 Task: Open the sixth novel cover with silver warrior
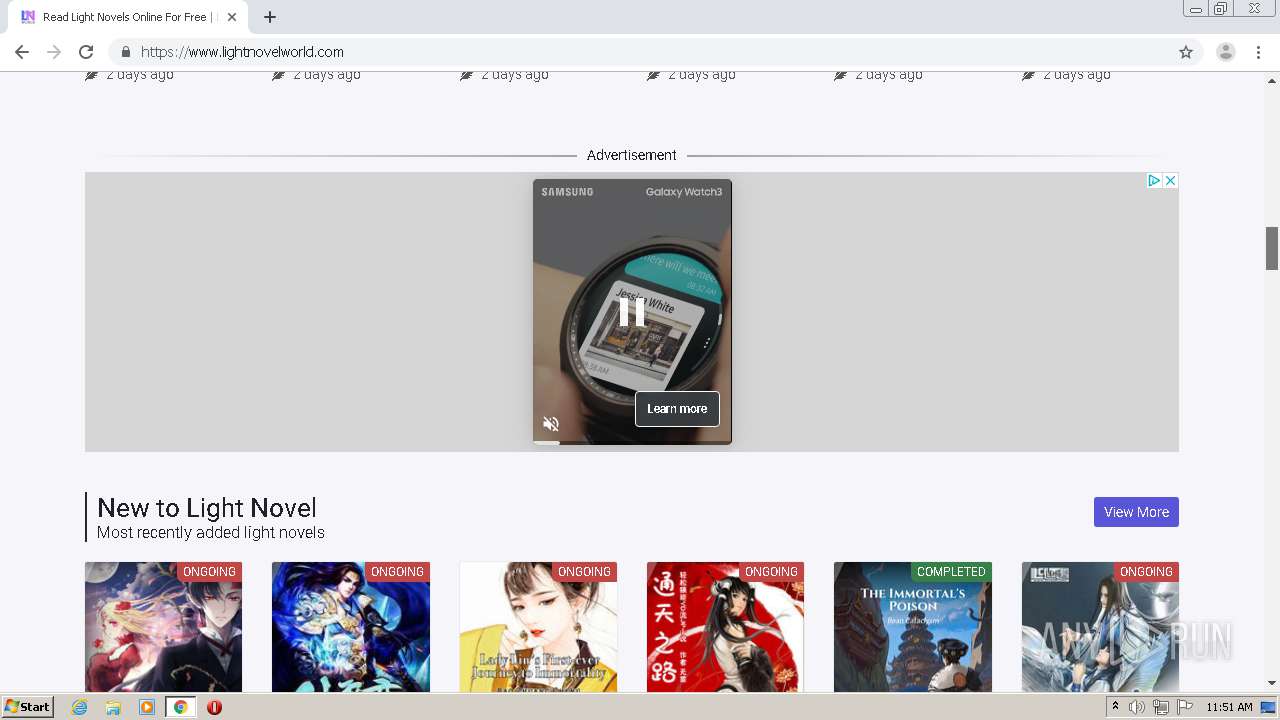[x=1100, y=627]
